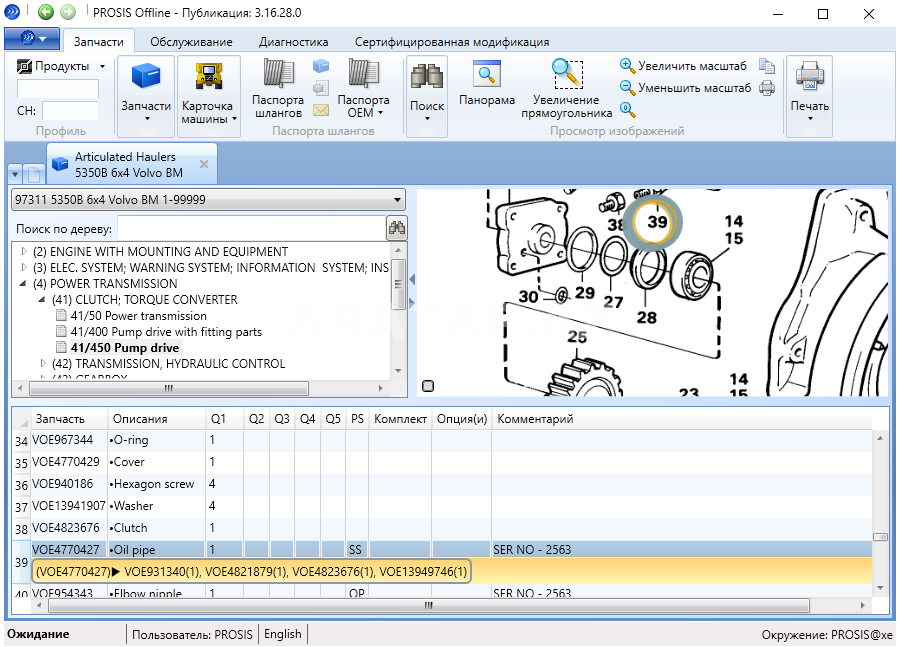
Task: Click the binoculars button next to tree search
Action: pos(397,228)
